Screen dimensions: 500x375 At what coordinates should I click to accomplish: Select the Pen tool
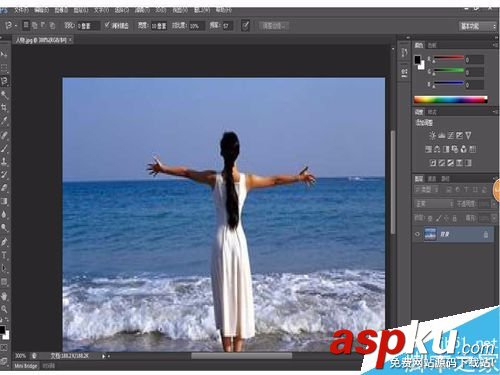click(x=4, y=242)
